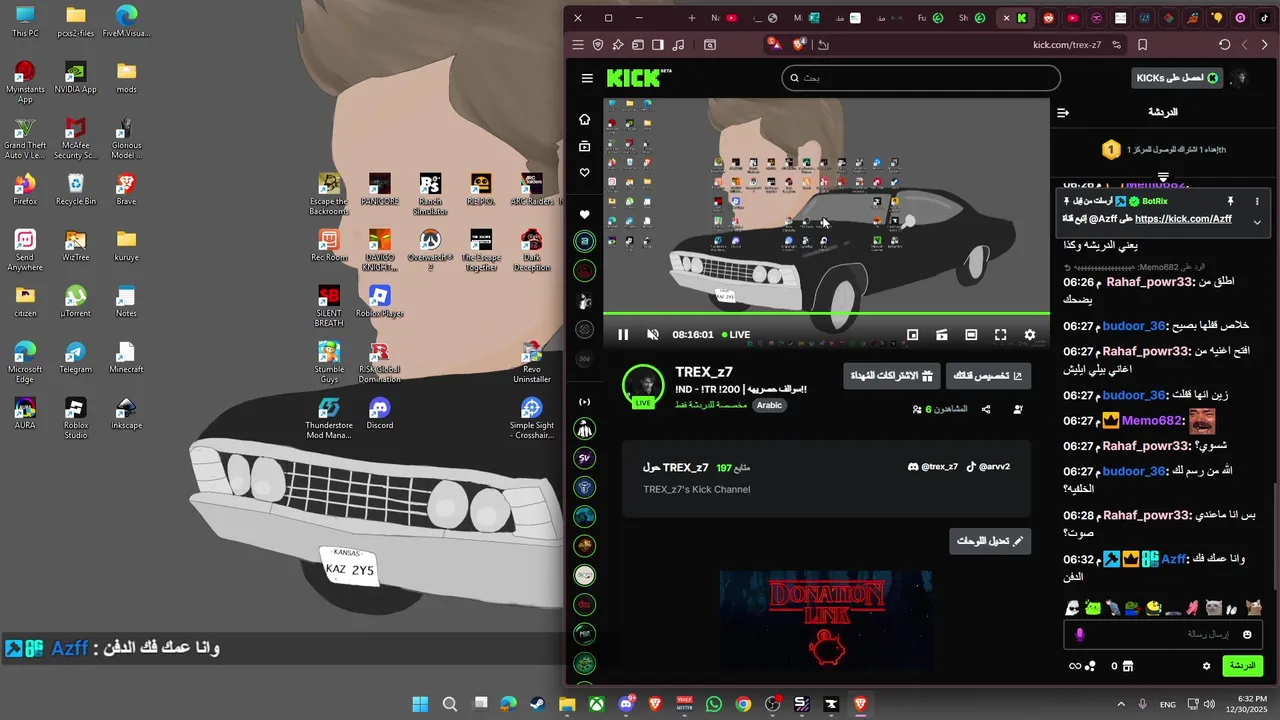This screenshot has height=720, width=1280.
Task: Open a new browser tab with plus
Action: pyautogui.click(x=691, y=18)
